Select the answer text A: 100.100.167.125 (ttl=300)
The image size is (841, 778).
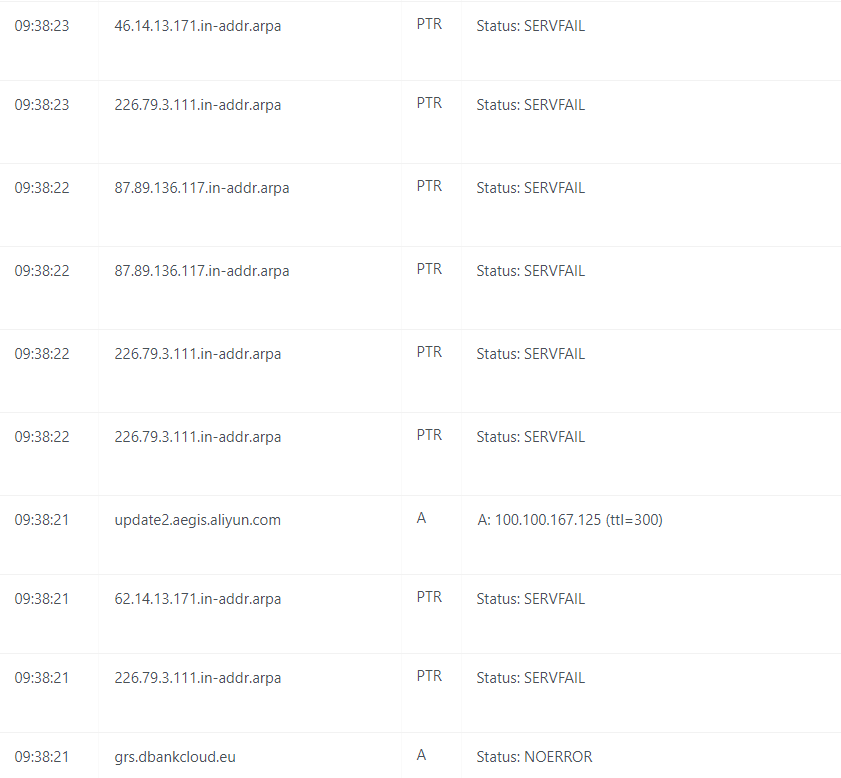(570, 519)
